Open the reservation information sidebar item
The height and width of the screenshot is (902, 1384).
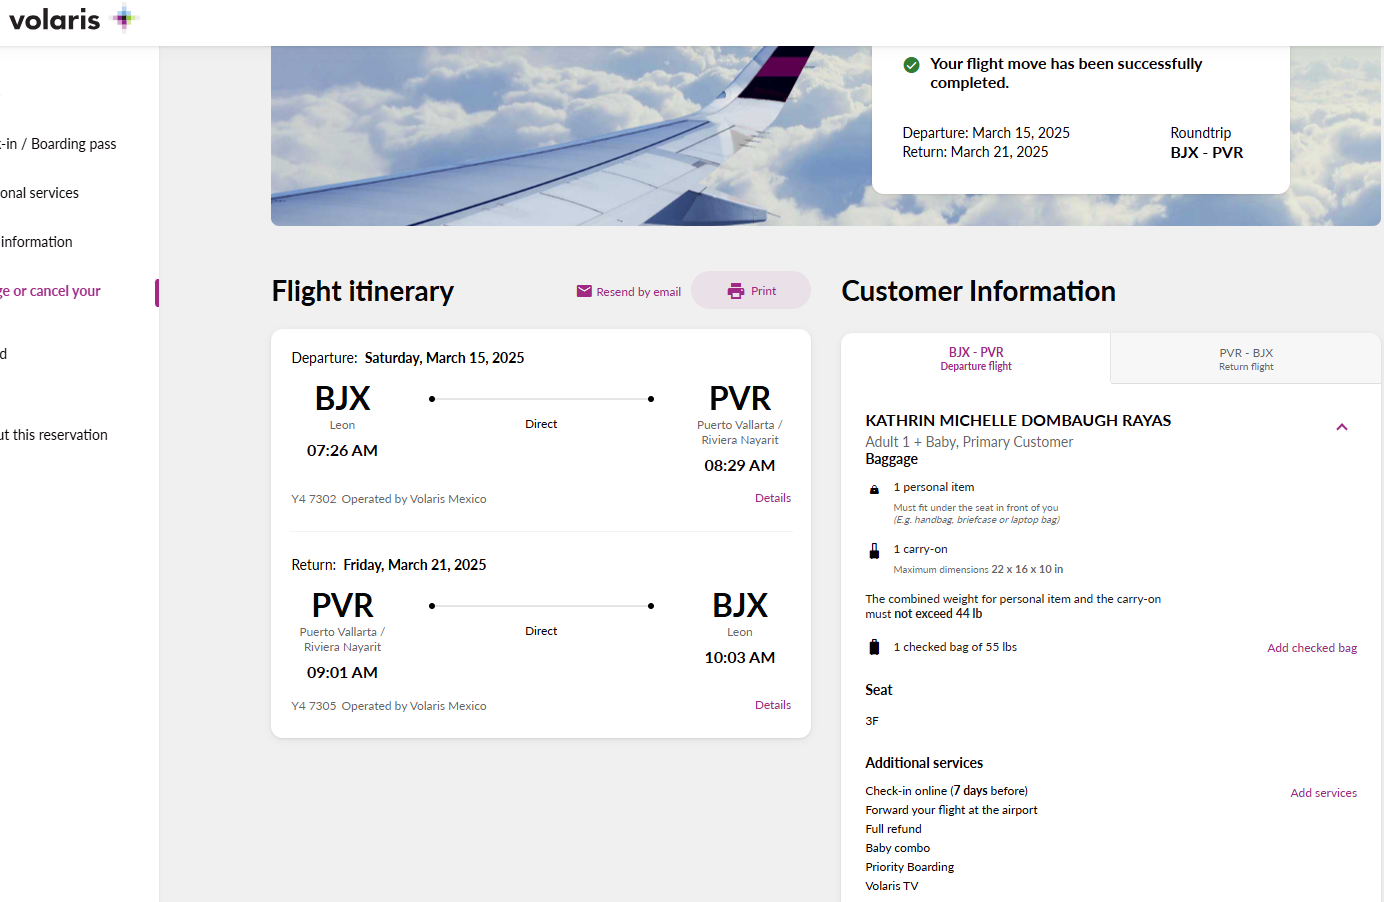(36, 241)
